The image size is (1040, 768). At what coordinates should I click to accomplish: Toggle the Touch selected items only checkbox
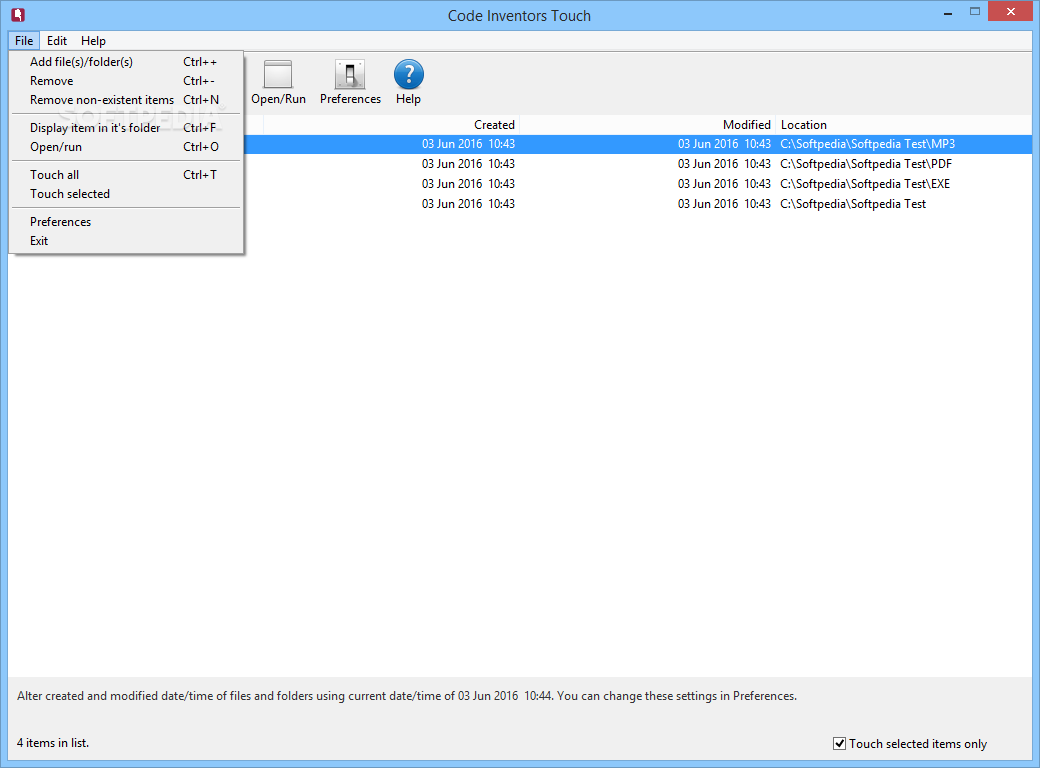click(x=839, y=743)
